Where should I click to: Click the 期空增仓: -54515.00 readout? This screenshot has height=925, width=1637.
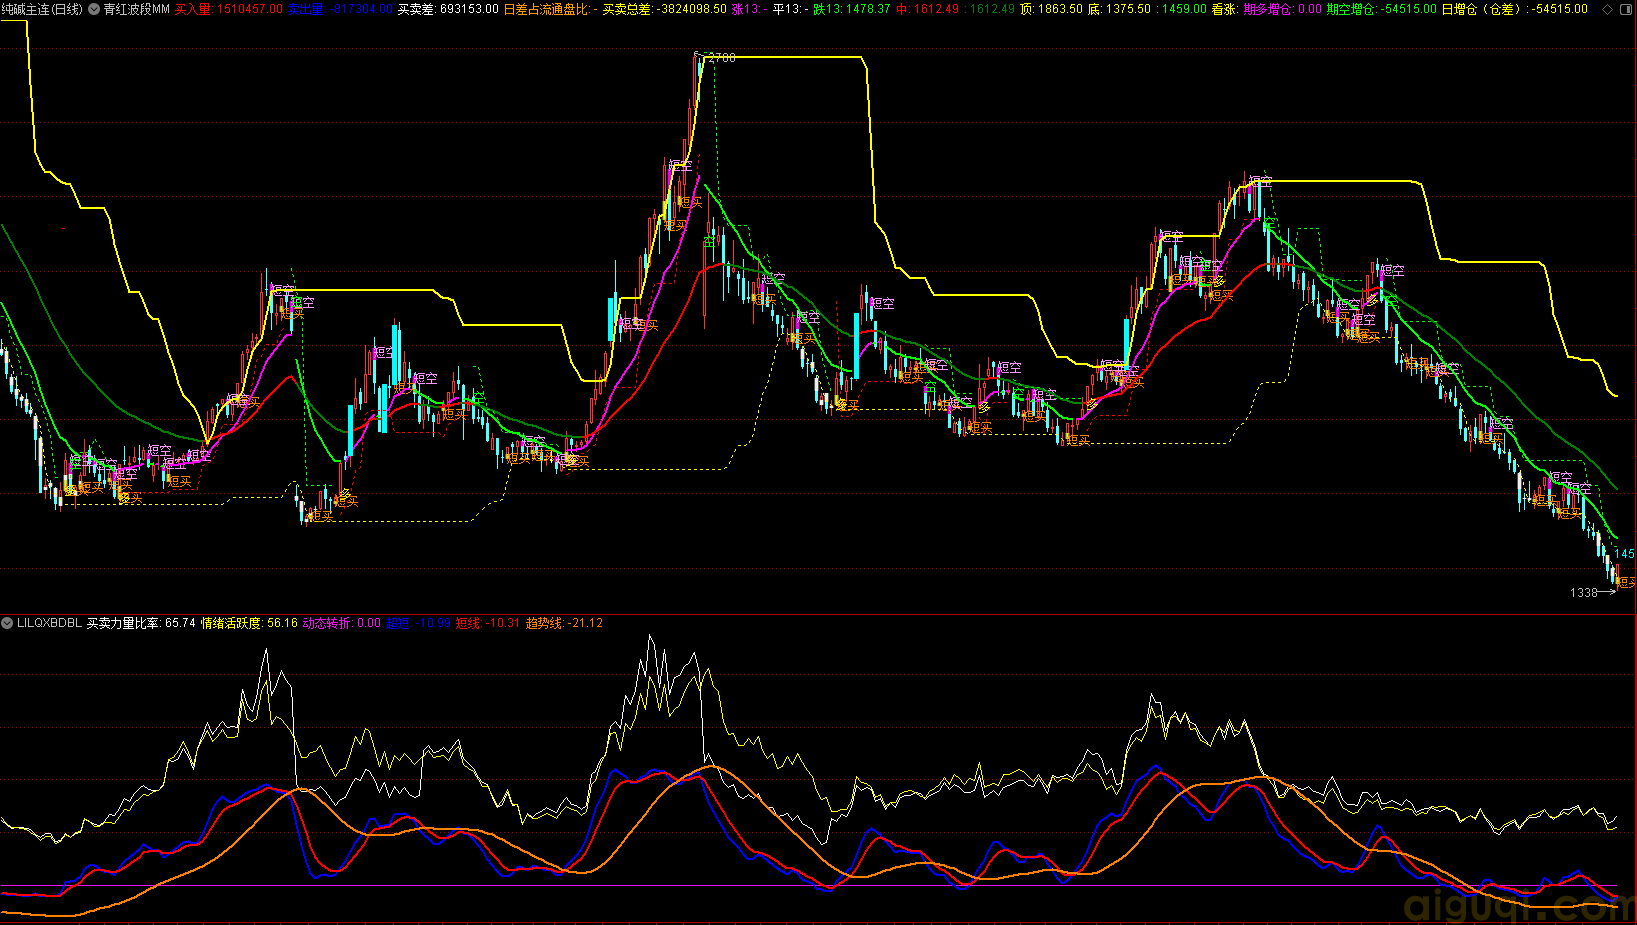[1381, 9]
